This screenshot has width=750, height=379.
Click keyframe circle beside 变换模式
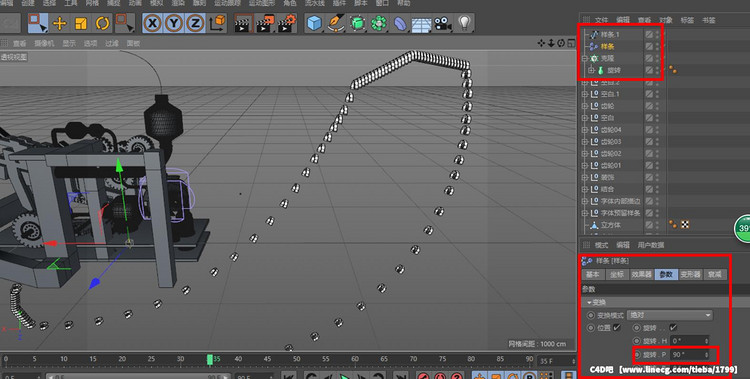tap(591, 315)
